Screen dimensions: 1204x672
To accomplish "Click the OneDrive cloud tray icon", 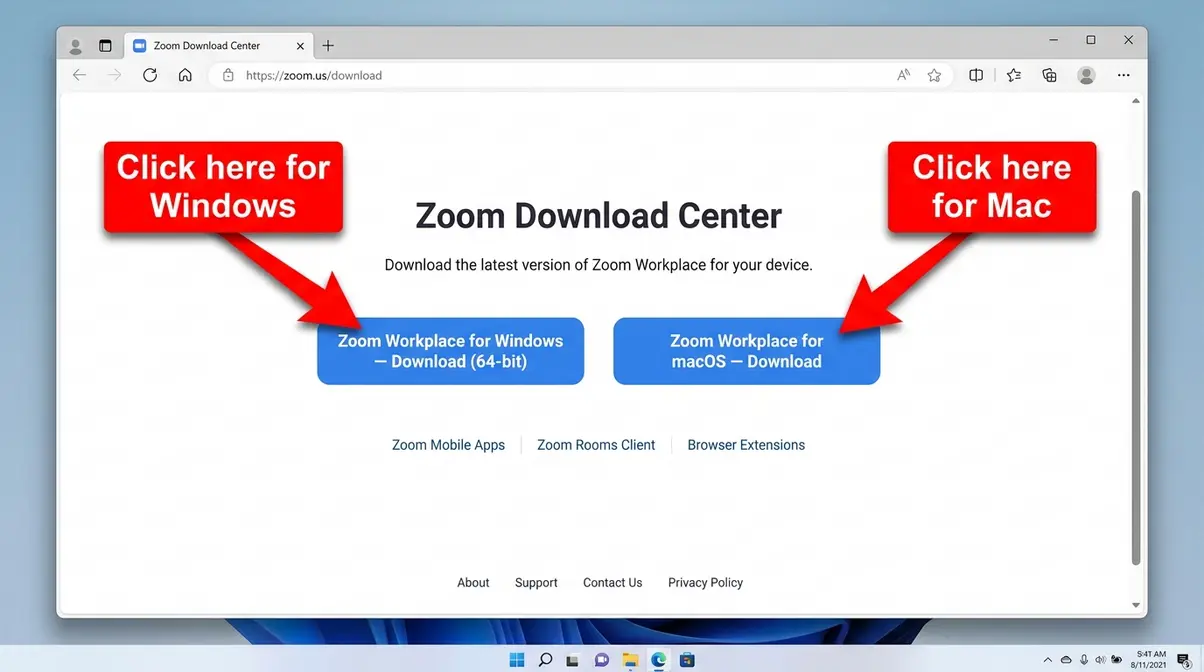I will pos(1066,660).
